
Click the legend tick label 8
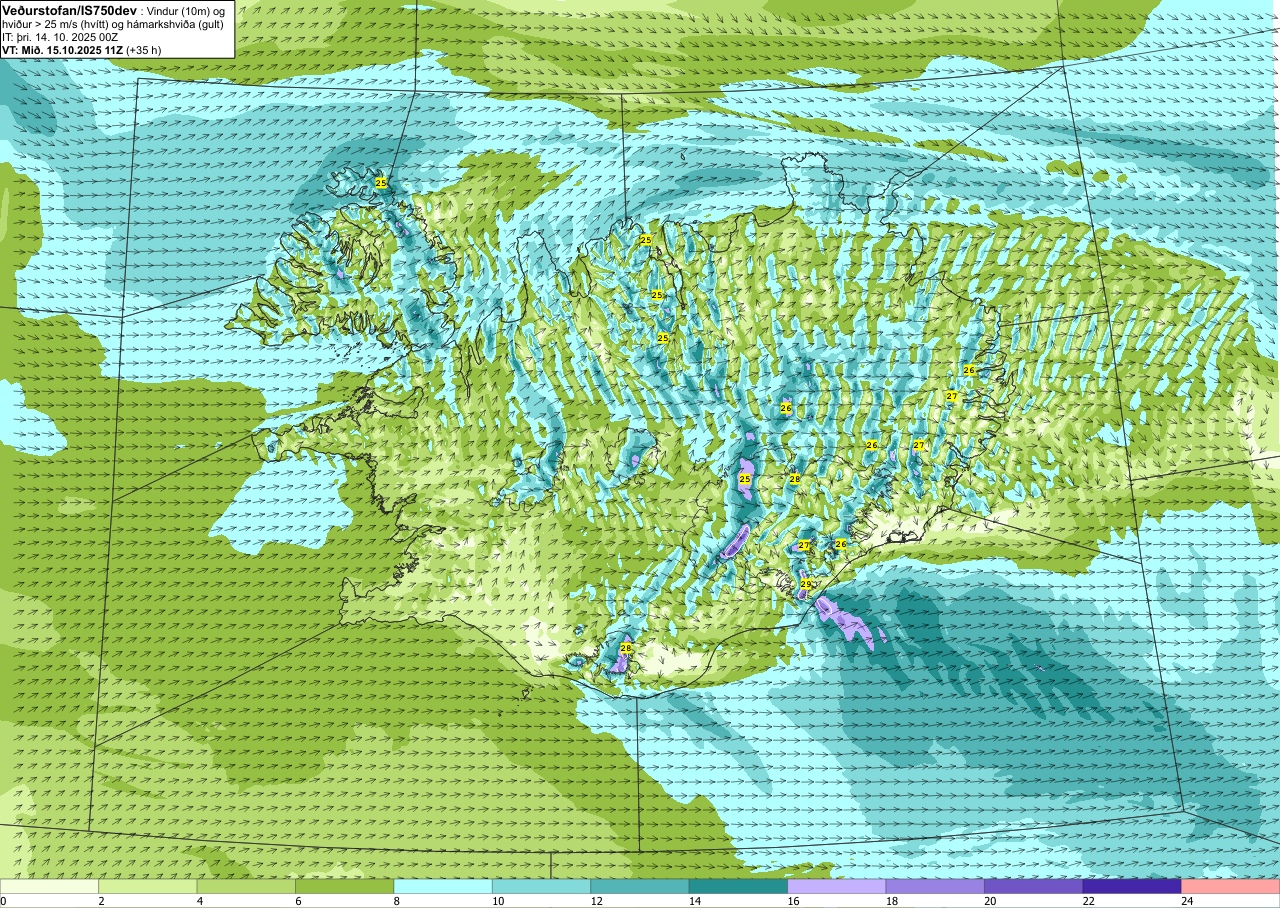point(397,901)
